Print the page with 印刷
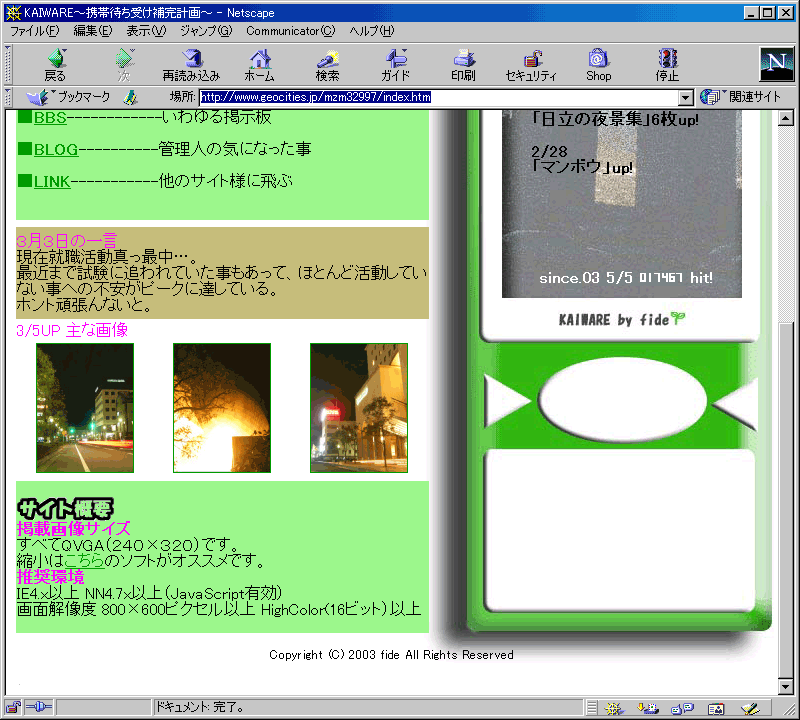The height and width of the screenshot is (720, 800). click(463, 65)
